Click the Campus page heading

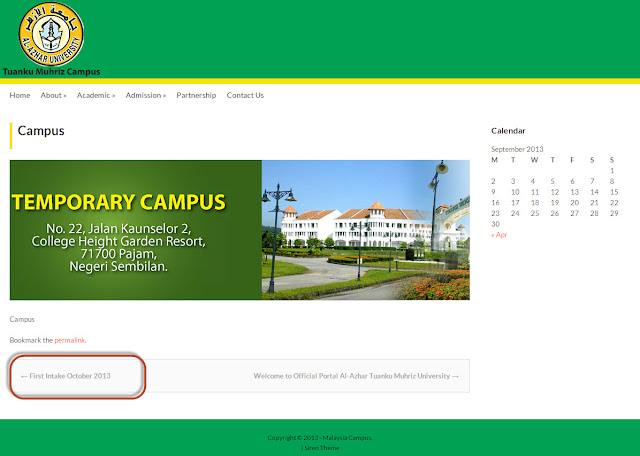pyautogui.click(x=41, y=131)
